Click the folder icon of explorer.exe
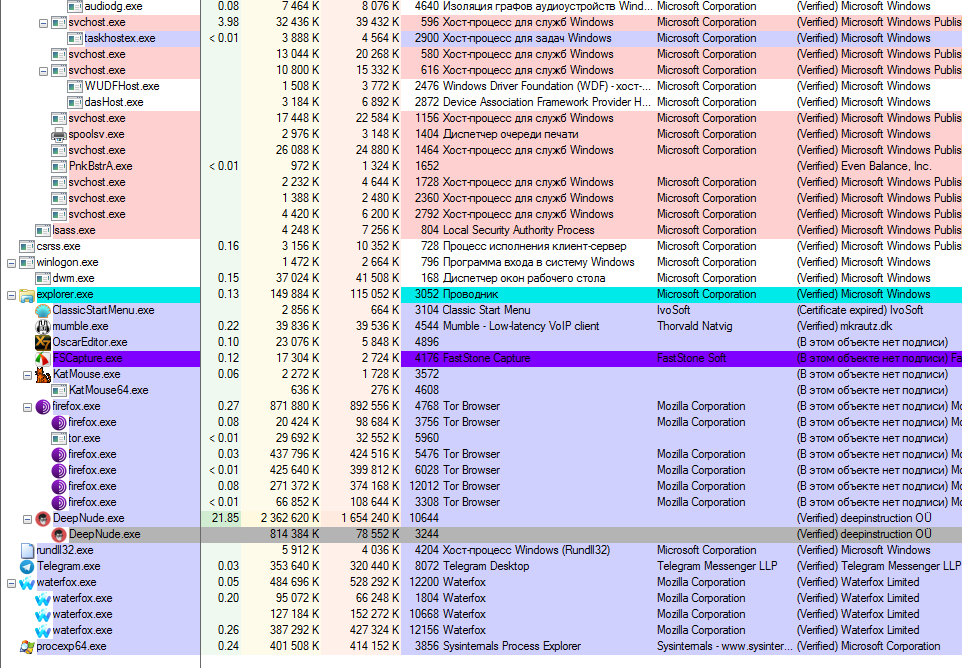Image resolution: width=962 pixels, height=668 pixels. point(27,294)
